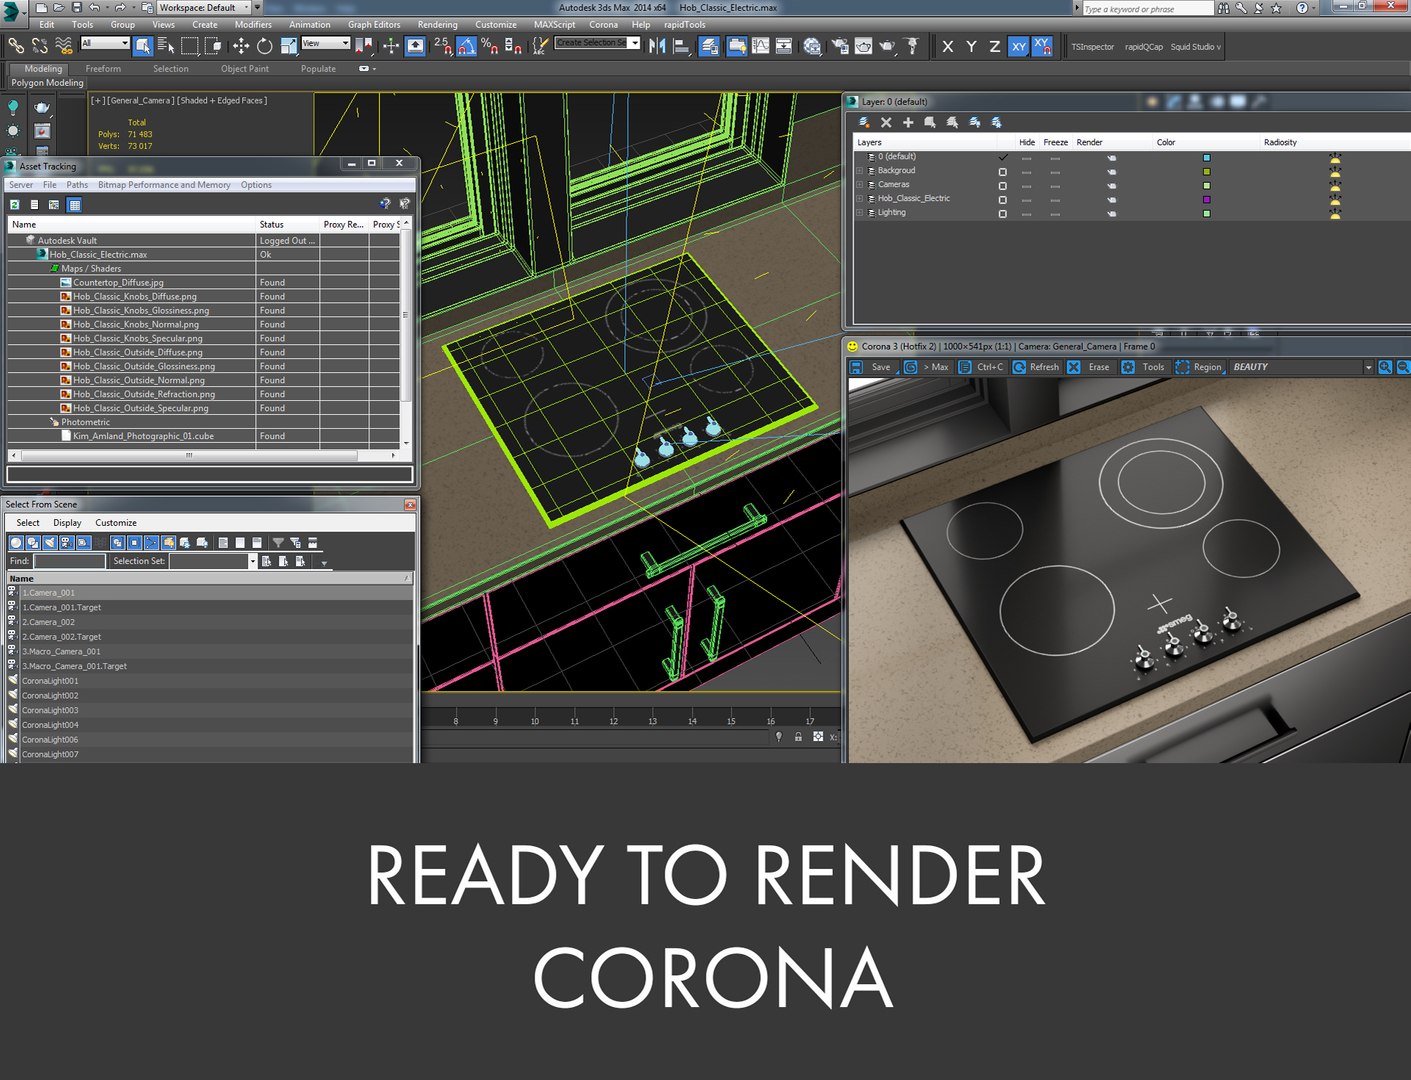Image resolution: width=1411 pixels, height=1080 pixels.
Task: Switch Asset Tracking to table view
Action: point(74,205)
